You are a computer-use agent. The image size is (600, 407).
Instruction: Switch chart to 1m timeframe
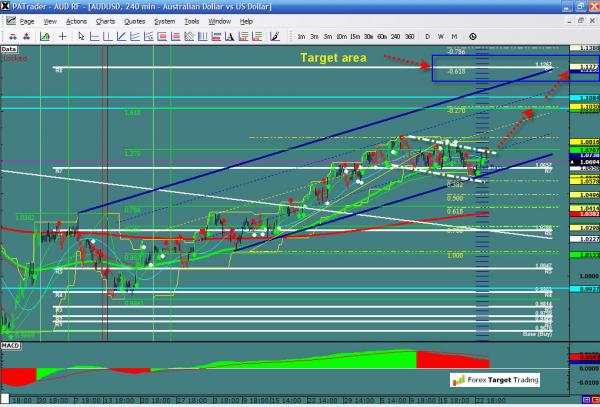pos(302,36)
